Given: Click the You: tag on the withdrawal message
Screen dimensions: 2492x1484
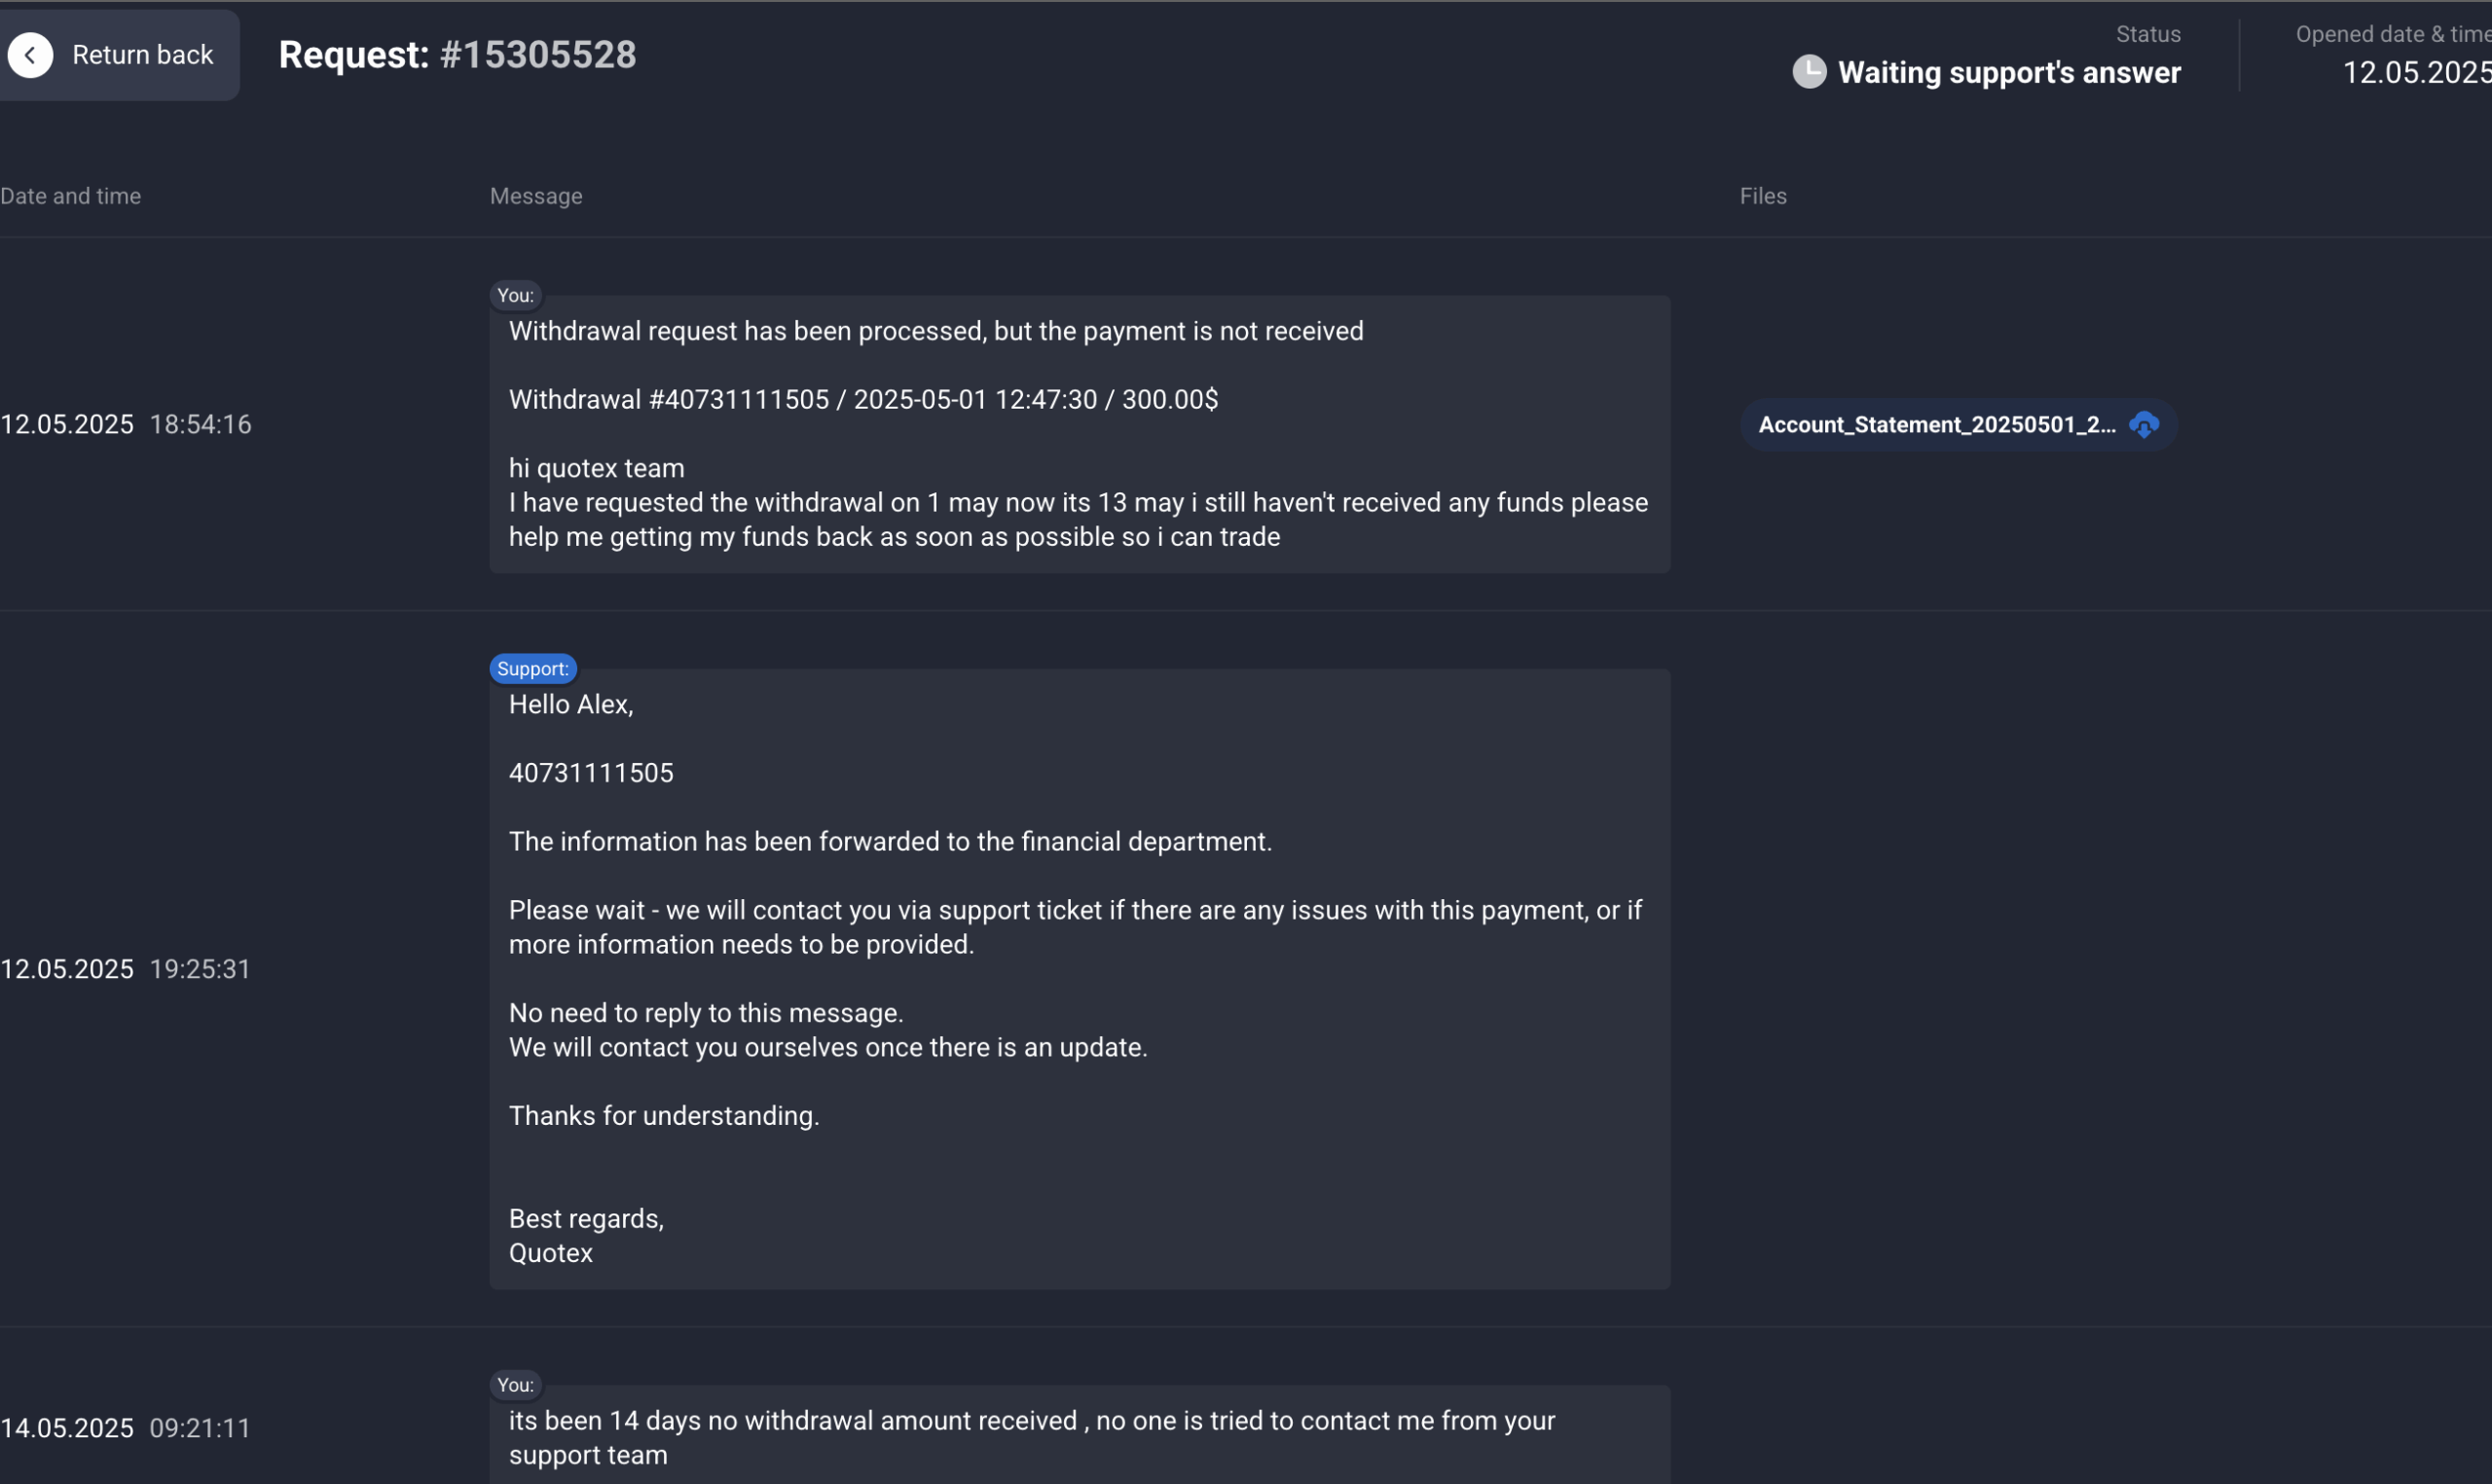Looking at the screenshot, I should [516, 295].
